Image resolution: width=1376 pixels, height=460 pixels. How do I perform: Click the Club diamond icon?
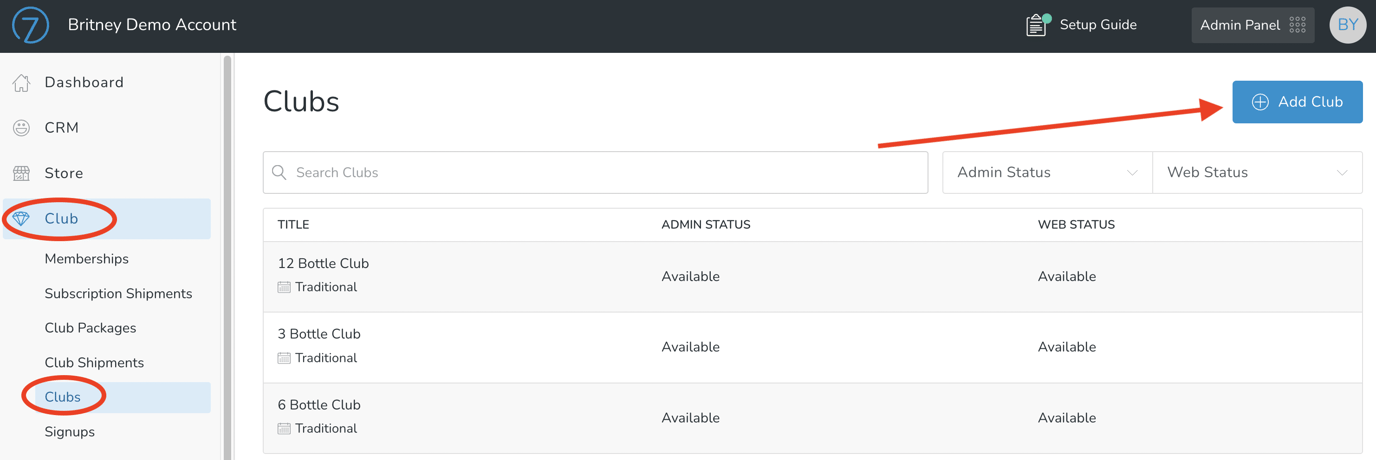pyautogui.click(x=21, y=219)
